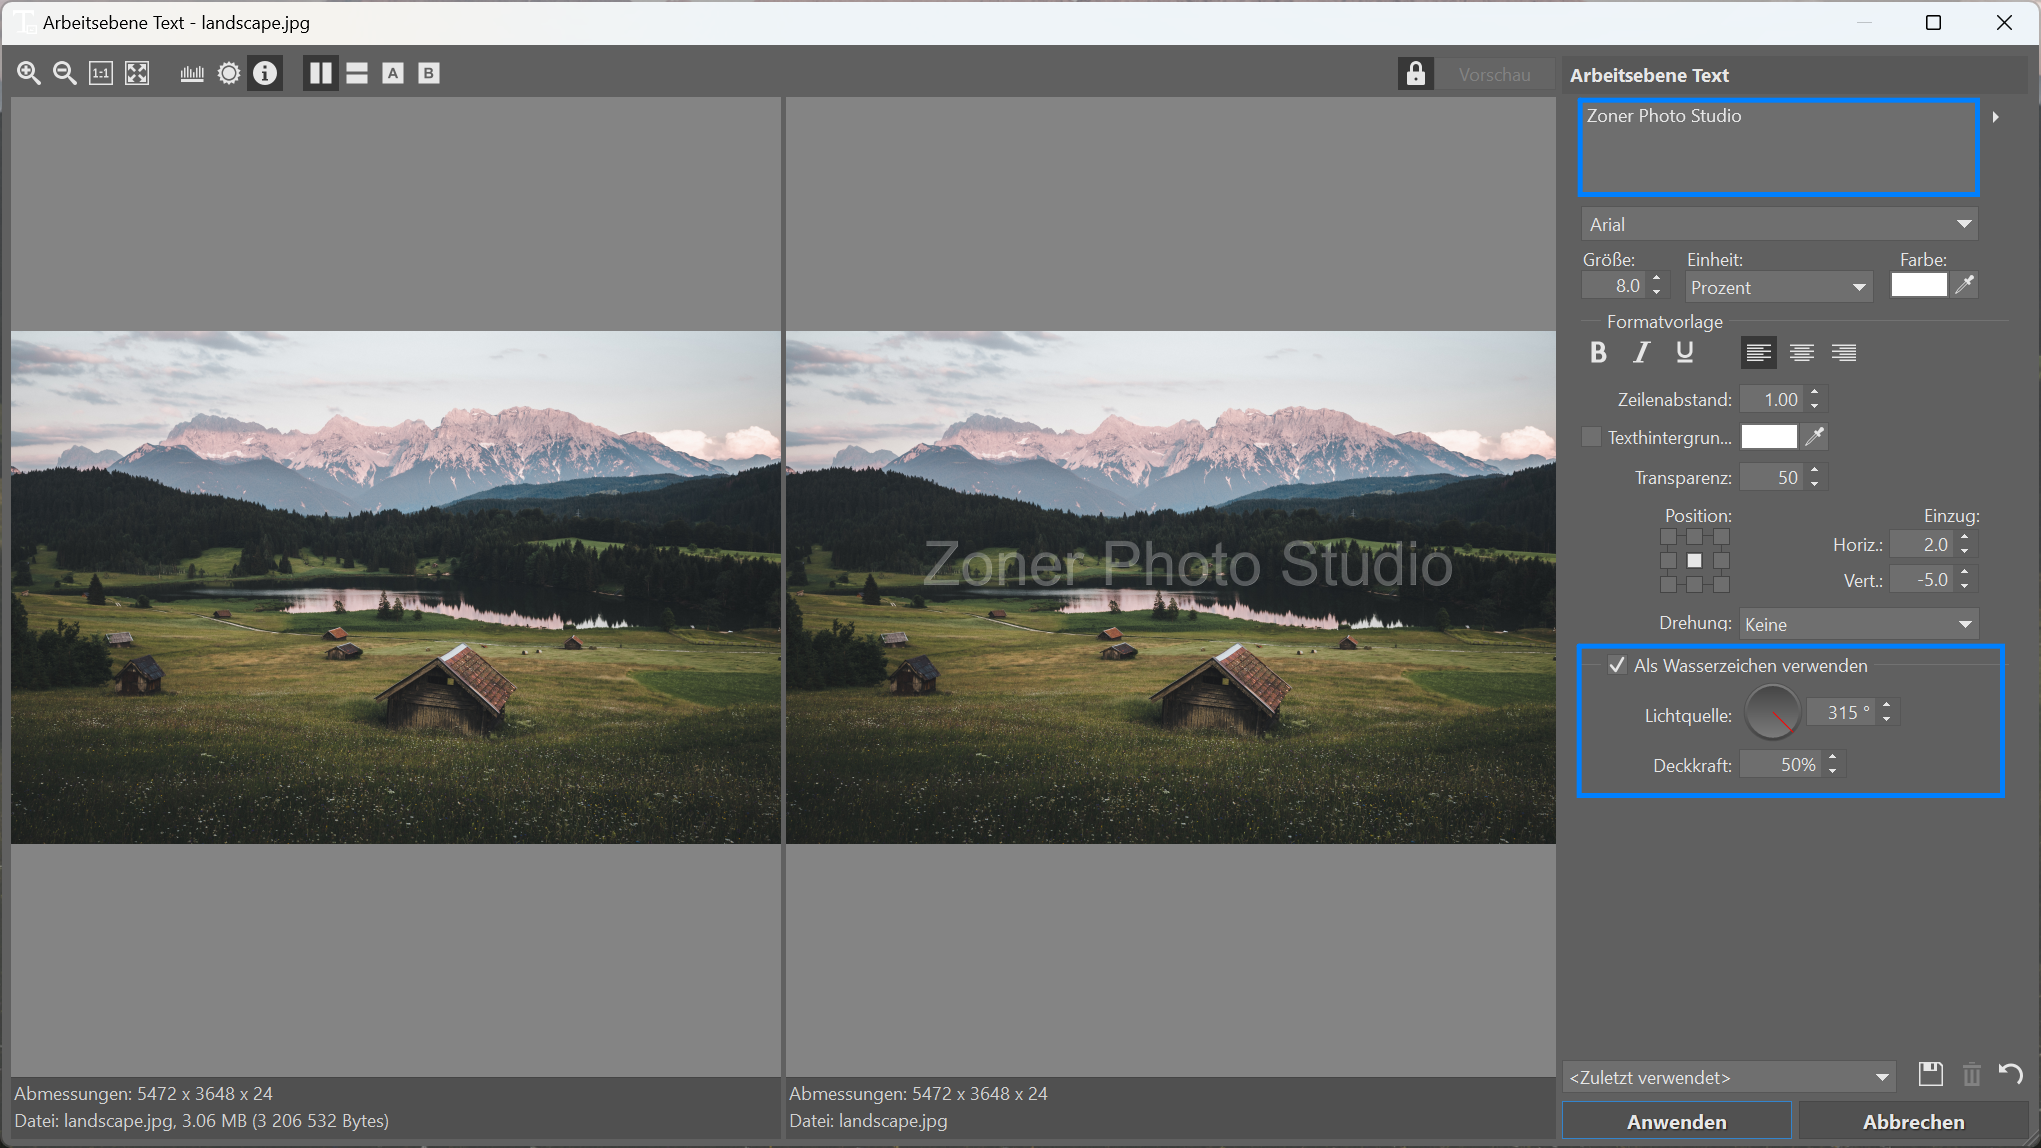Viewport: 2041px width, 1148px height.
Task: Click the zoom in magnifier icon
Action: (x=28, y=73)
